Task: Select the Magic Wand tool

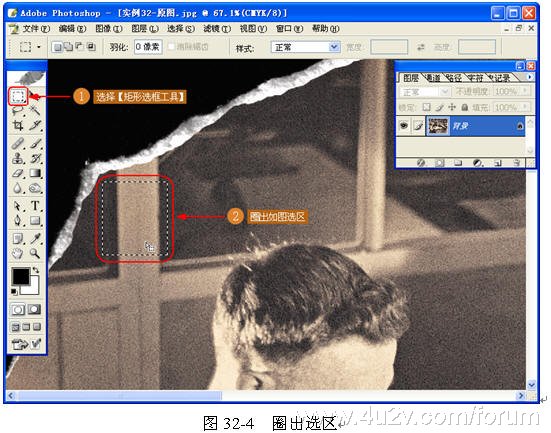Action: click(x=35, y=110)
